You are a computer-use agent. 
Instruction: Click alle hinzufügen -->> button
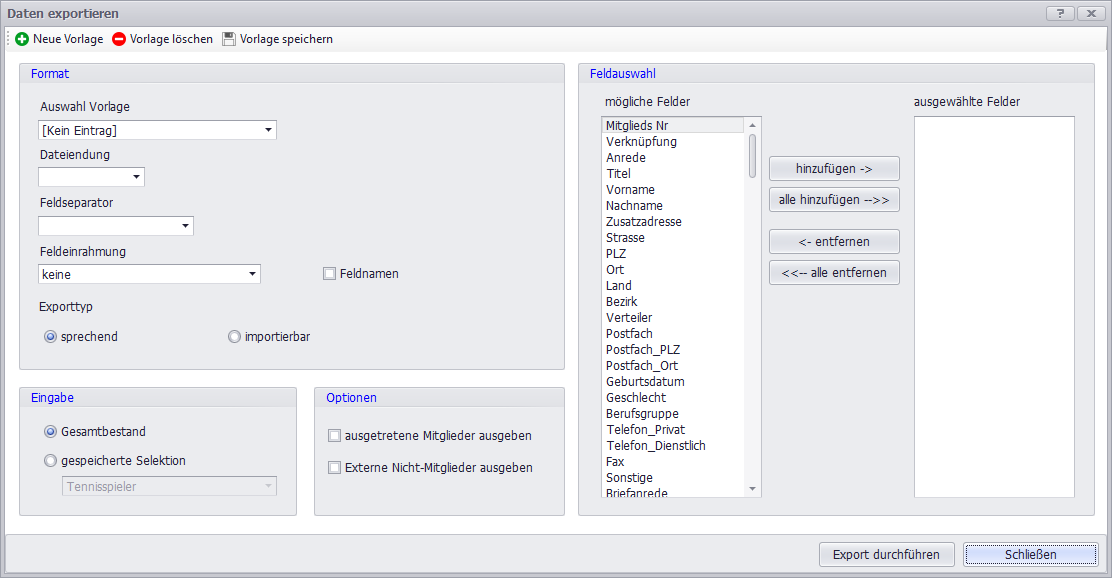click(x=834, y=200)
